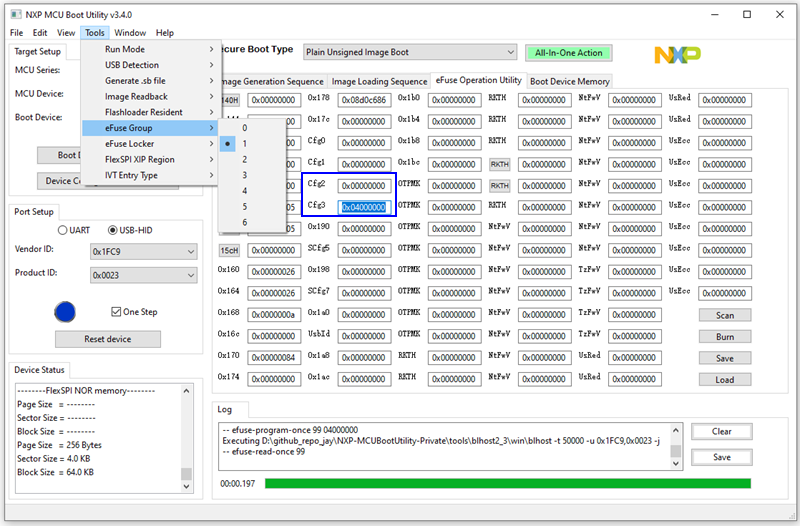The height and width of the screenshot is (526, 800).
Task: Click the 00:00.197 elapsed time text
Action: [x=237, y=483]
